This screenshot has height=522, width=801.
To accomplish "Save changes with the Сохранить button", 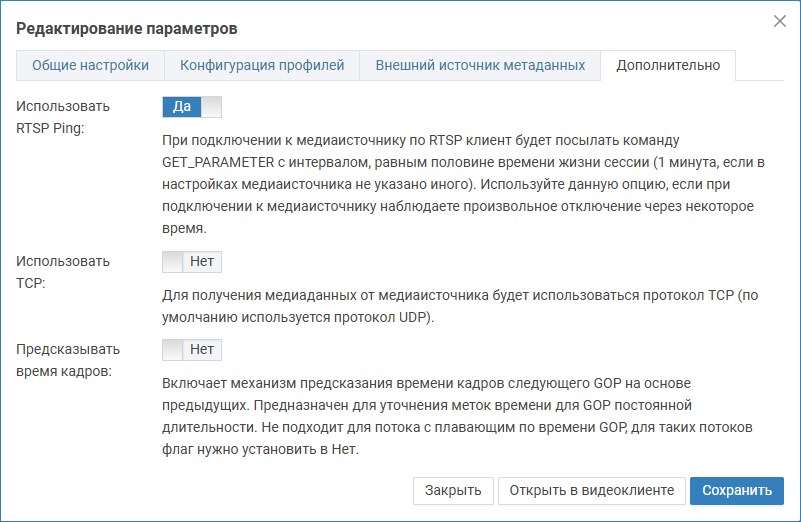I will pyautogui.click(x=737, y=490).
